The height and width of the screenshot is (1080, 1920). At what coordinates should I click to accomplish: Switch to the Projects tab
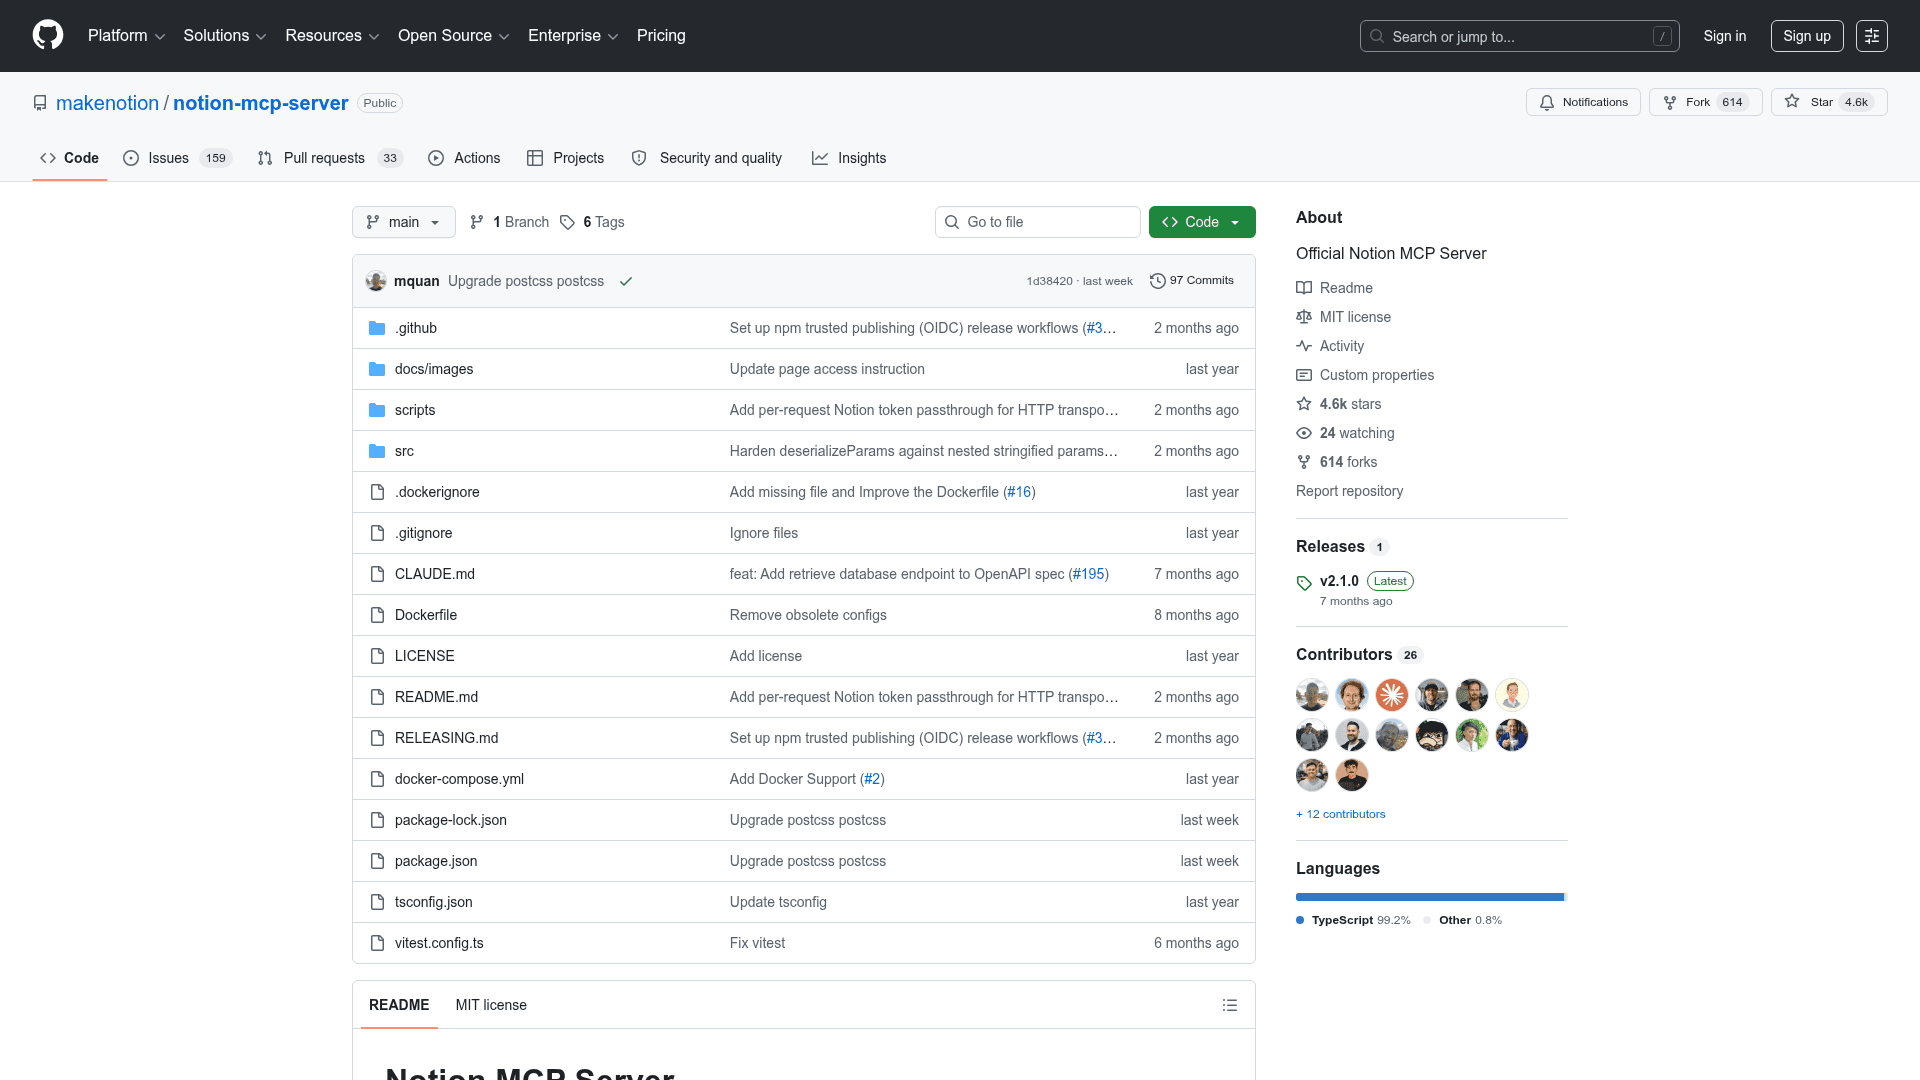click(565, 158)
